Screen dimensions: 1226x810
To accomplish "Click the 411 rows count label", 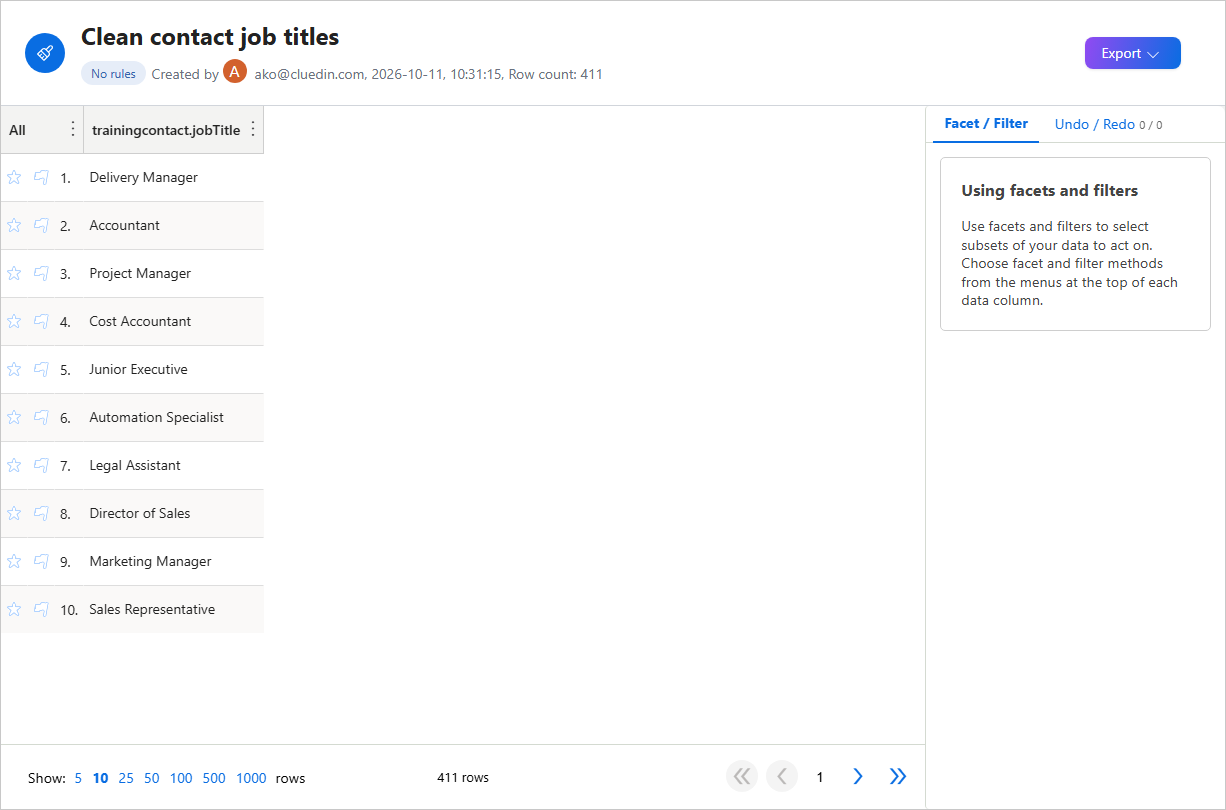I will pos(463,777).
